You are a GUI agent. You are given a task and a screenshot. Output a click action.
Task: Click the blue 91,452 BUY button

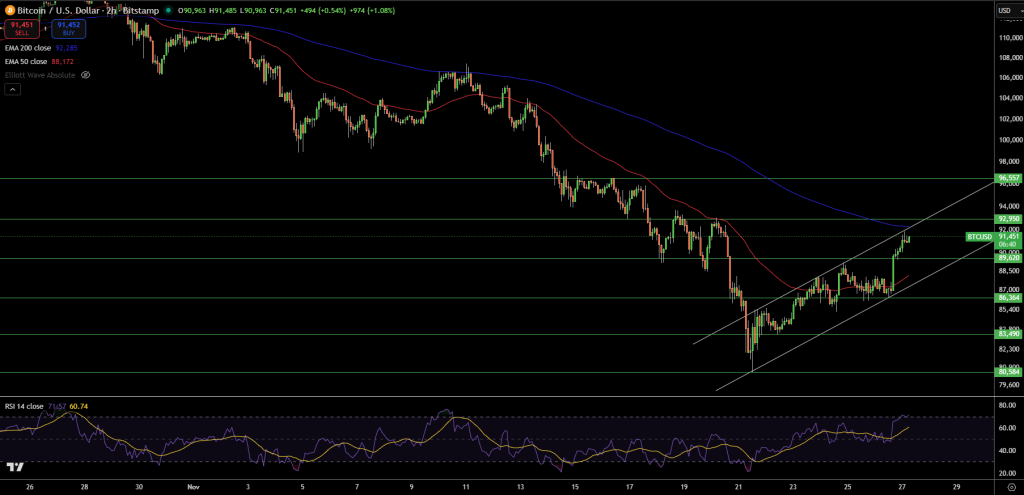[69, 28]
